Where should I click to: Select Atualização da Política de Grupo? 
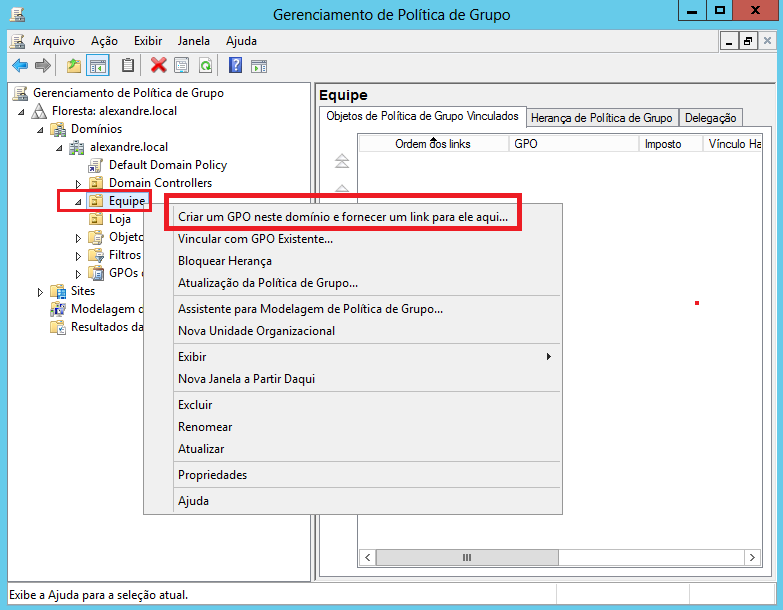point(367,283)
